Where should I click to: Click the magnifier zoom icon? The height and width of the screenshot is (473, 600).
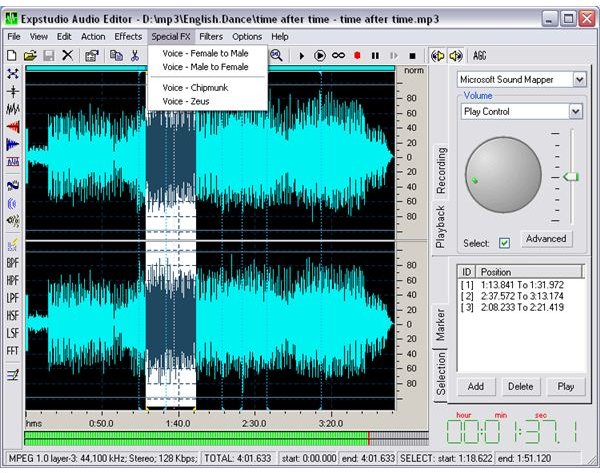276,56
